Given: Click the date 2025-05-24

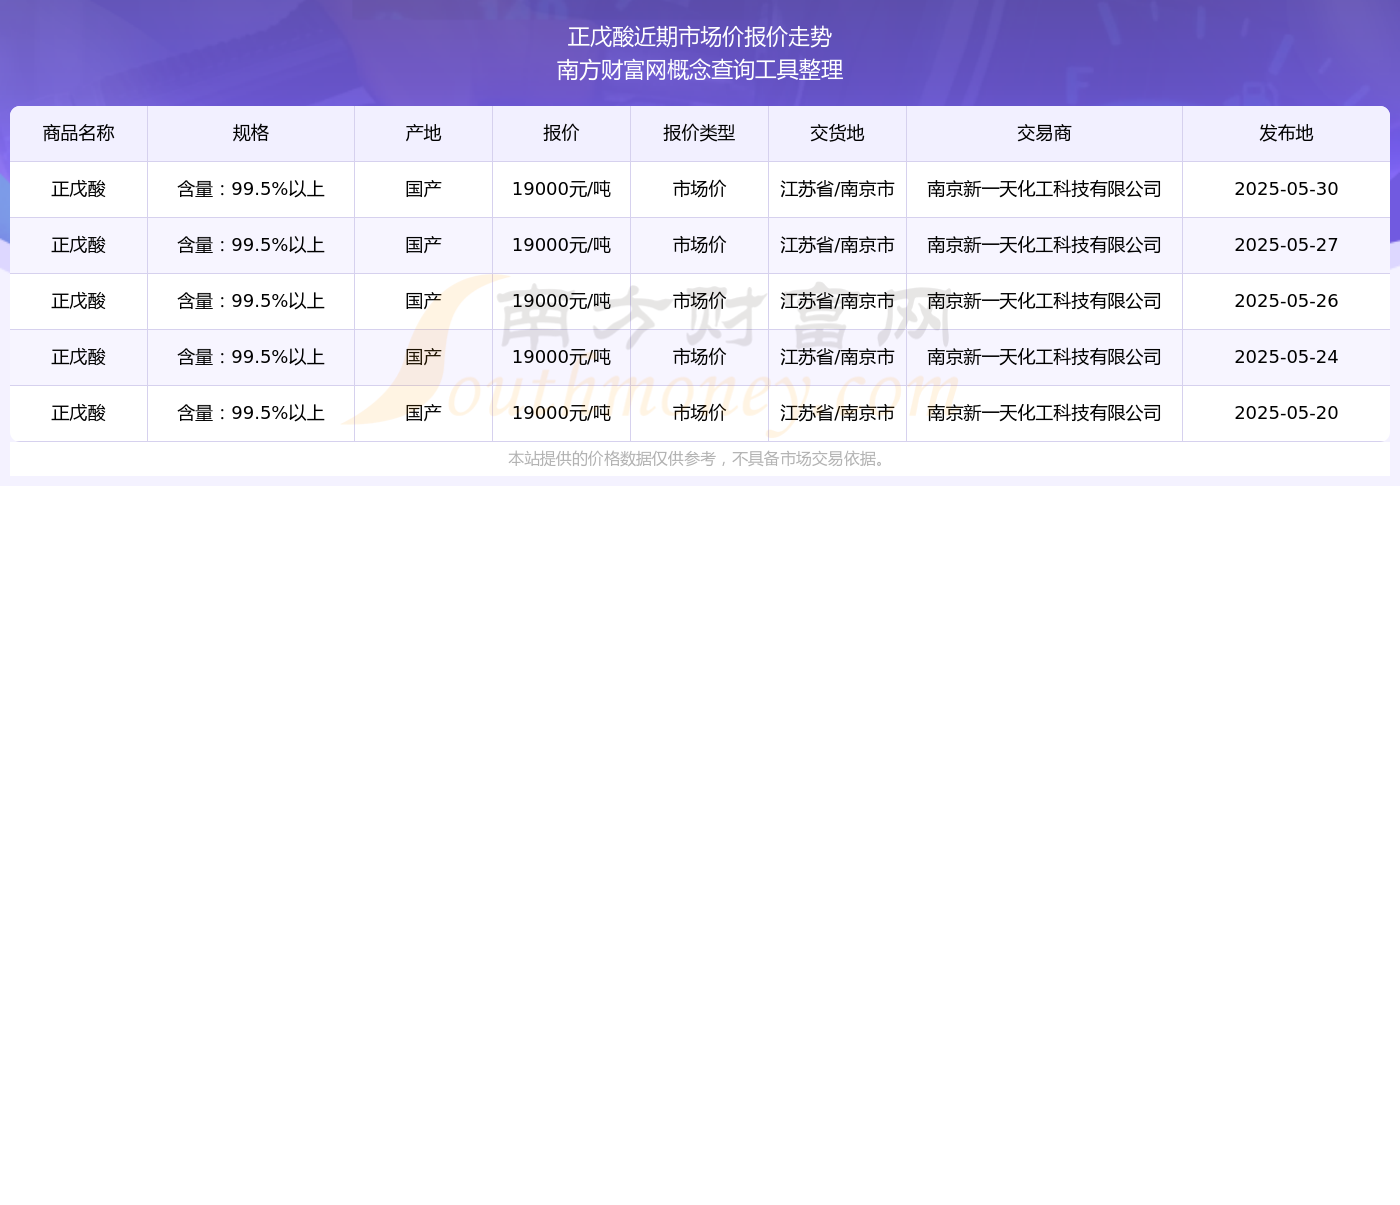Looking at the screenshot, I should 1286,357.
